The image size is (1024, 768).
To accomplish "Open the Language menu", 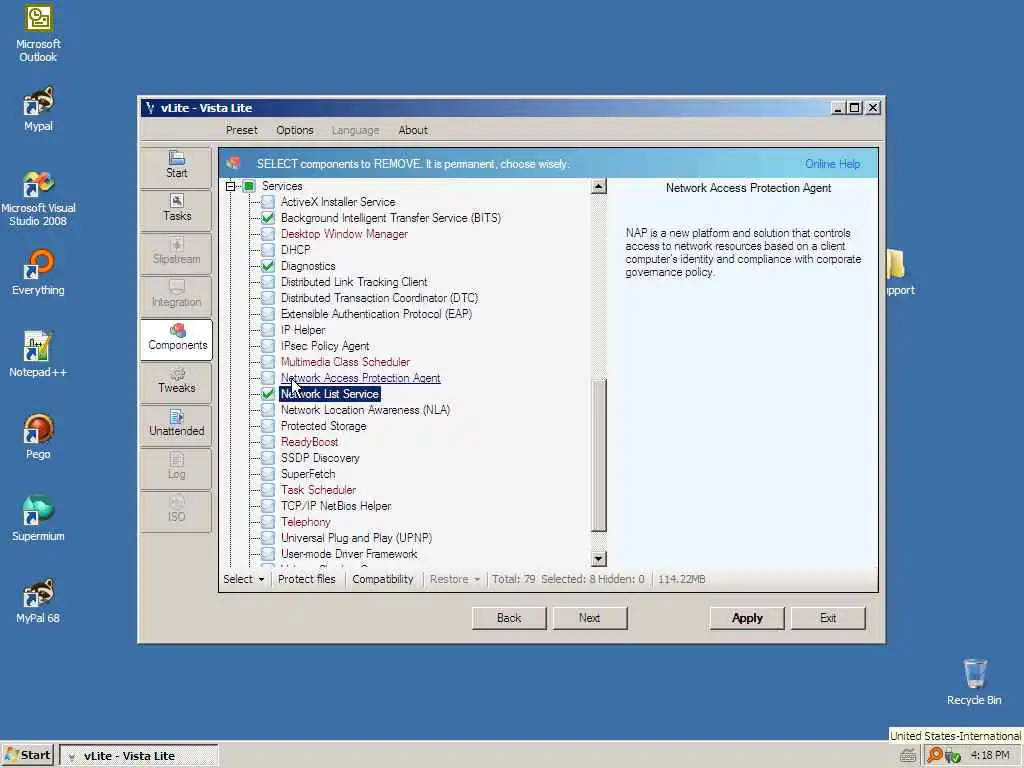I will [355, 130].
